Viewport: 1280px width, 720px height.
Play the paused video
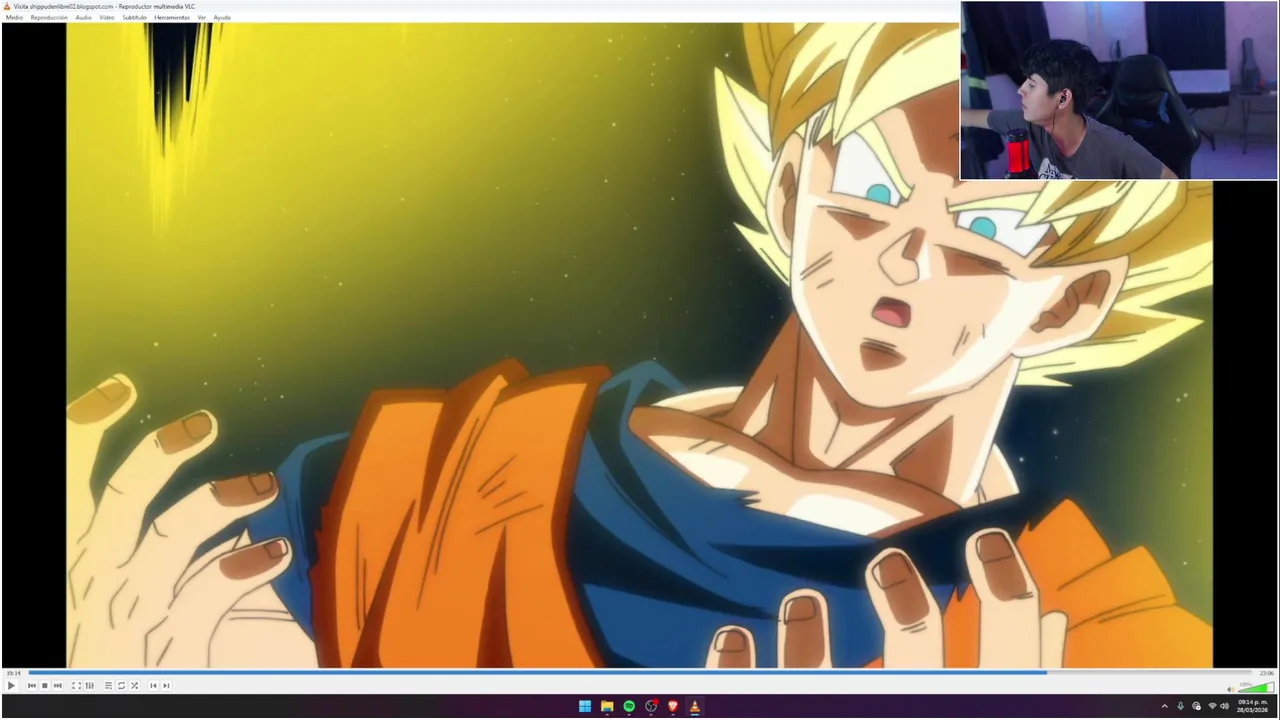(11, 685)
